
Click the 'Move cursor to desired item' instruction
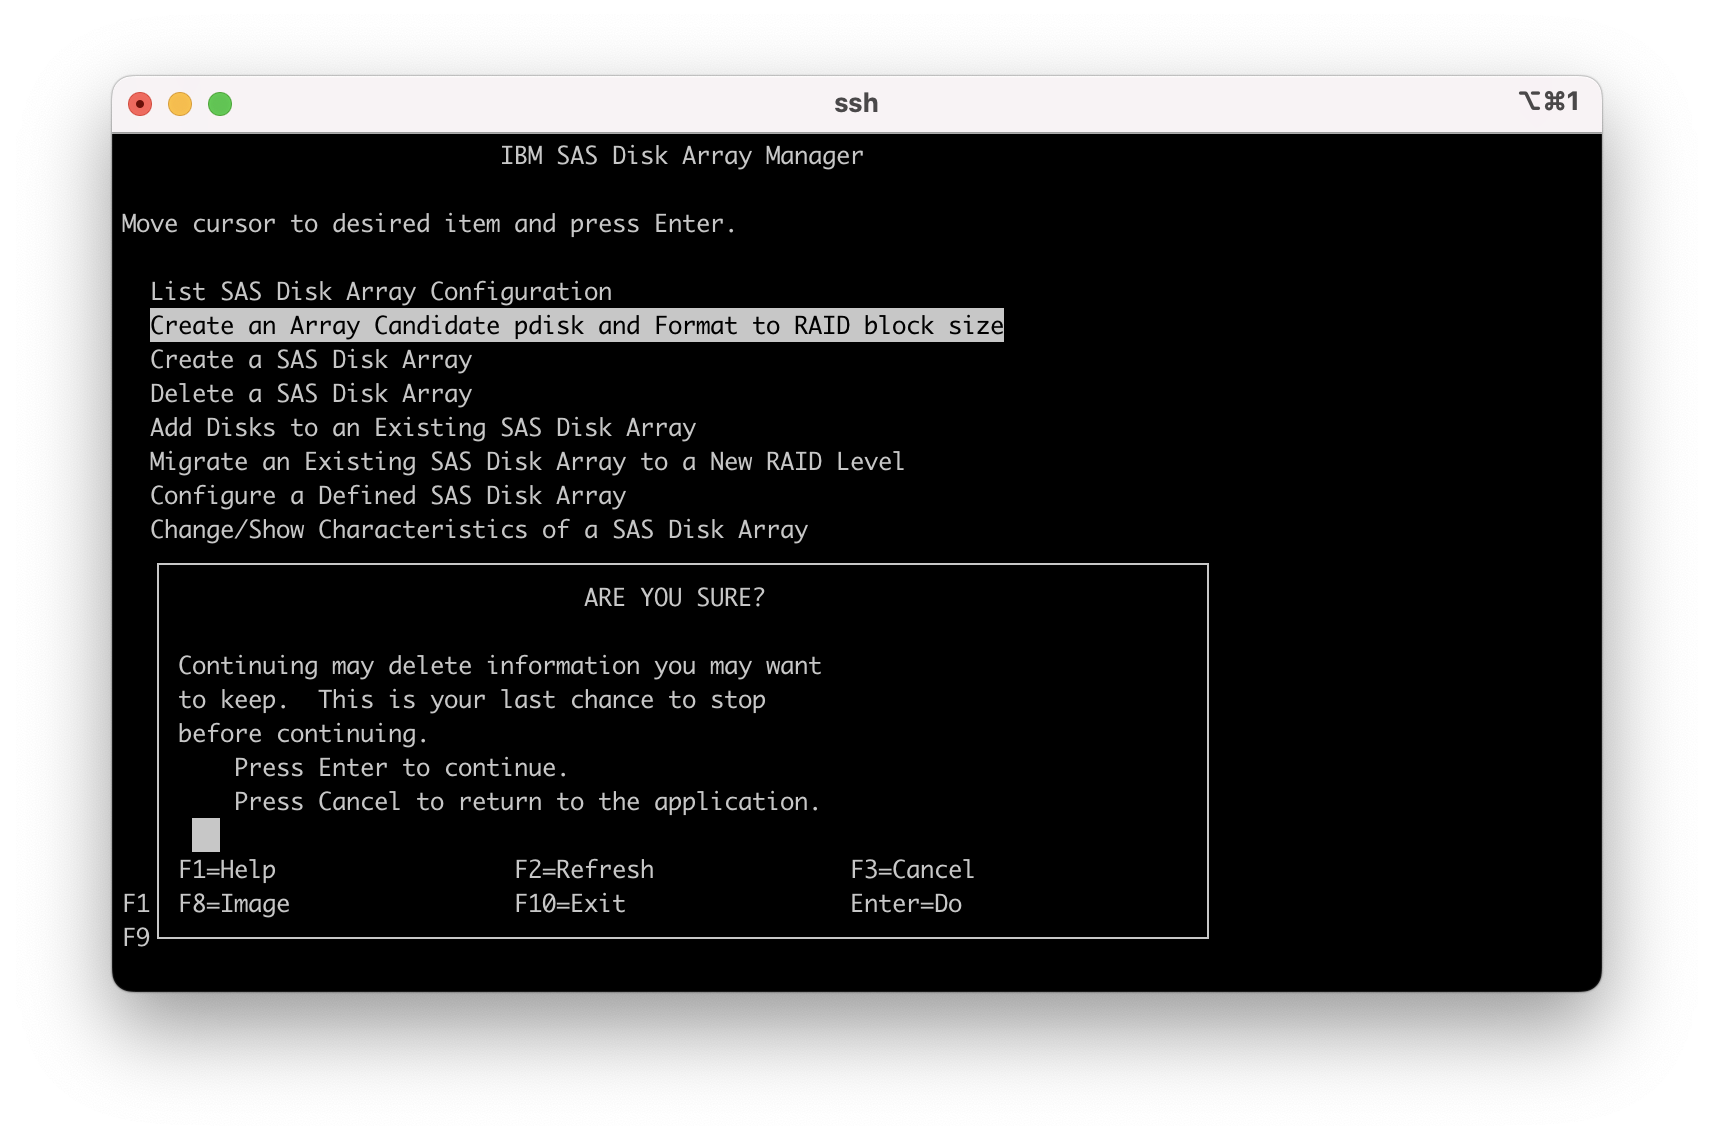tap(429, 224)
